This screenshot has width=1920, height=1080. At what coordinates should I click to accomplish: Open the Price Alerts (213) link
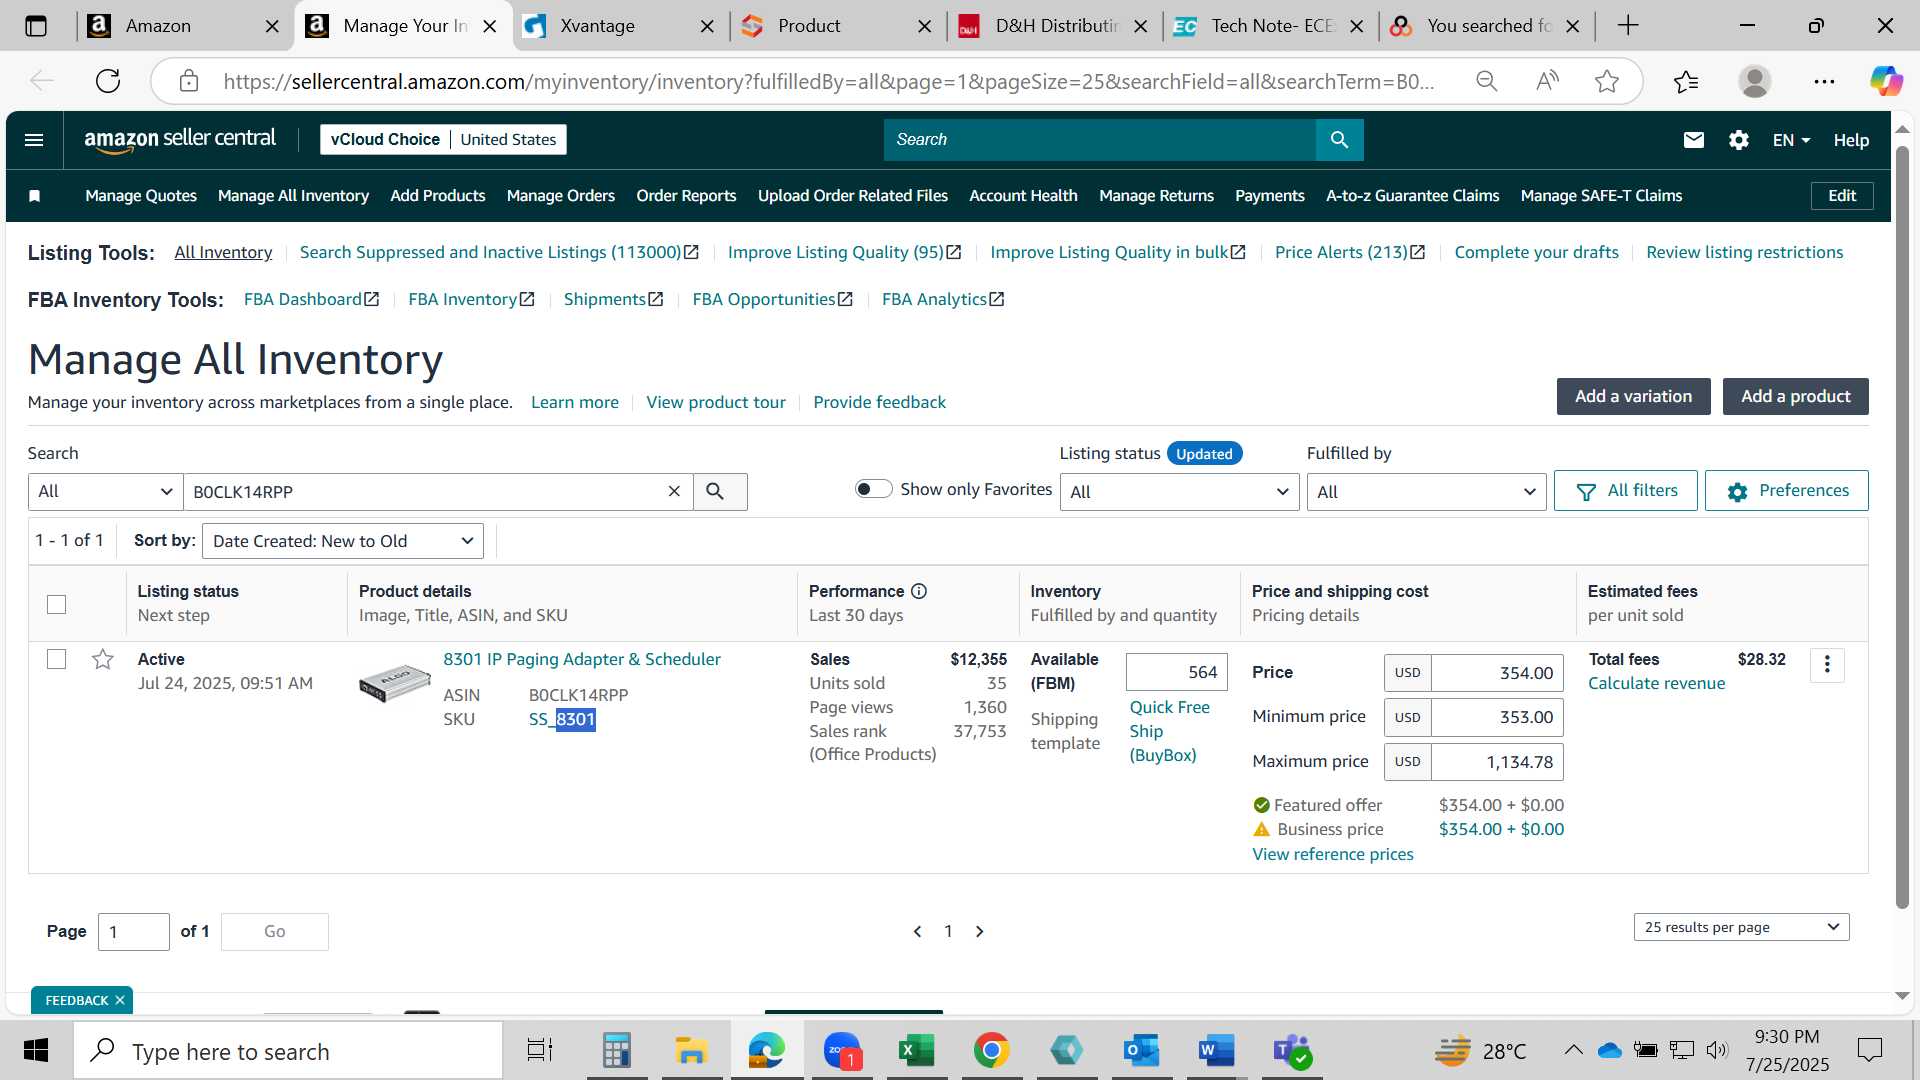1350,252
